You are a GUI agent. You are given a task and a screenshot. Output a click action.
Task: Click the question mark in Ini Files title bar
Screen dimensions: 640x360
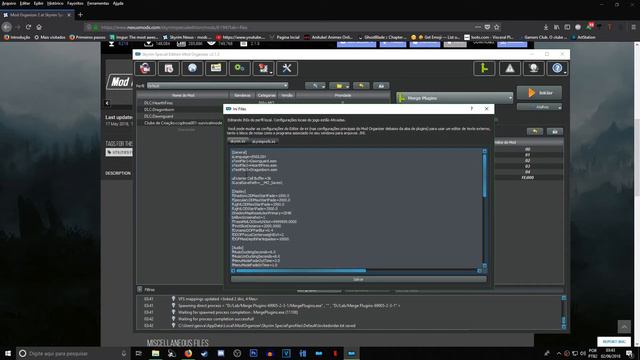(x=472, y=109)
